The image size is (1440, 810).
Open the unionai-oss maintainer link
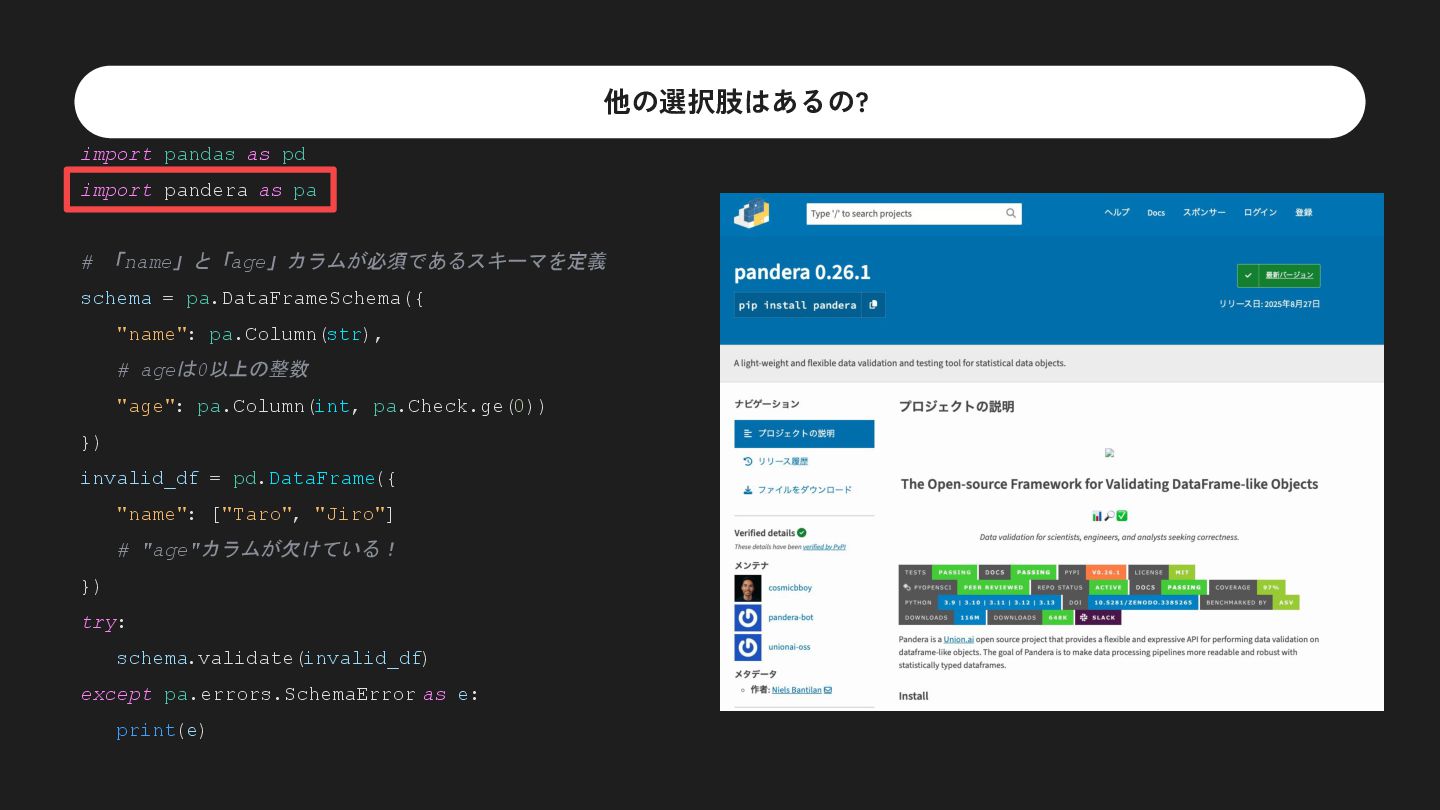pos(789,647)
